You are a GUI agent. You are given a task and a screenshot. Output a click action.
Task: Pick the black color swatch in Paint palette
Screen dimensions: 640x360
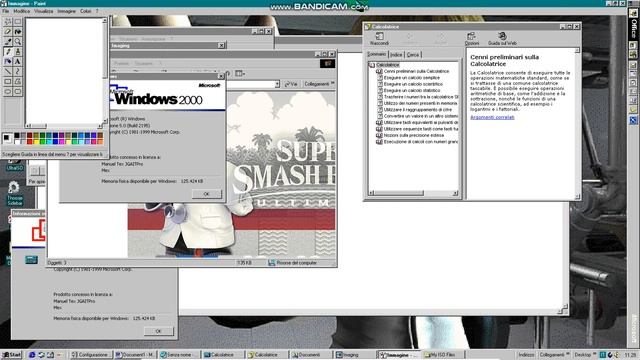(17, 136)
